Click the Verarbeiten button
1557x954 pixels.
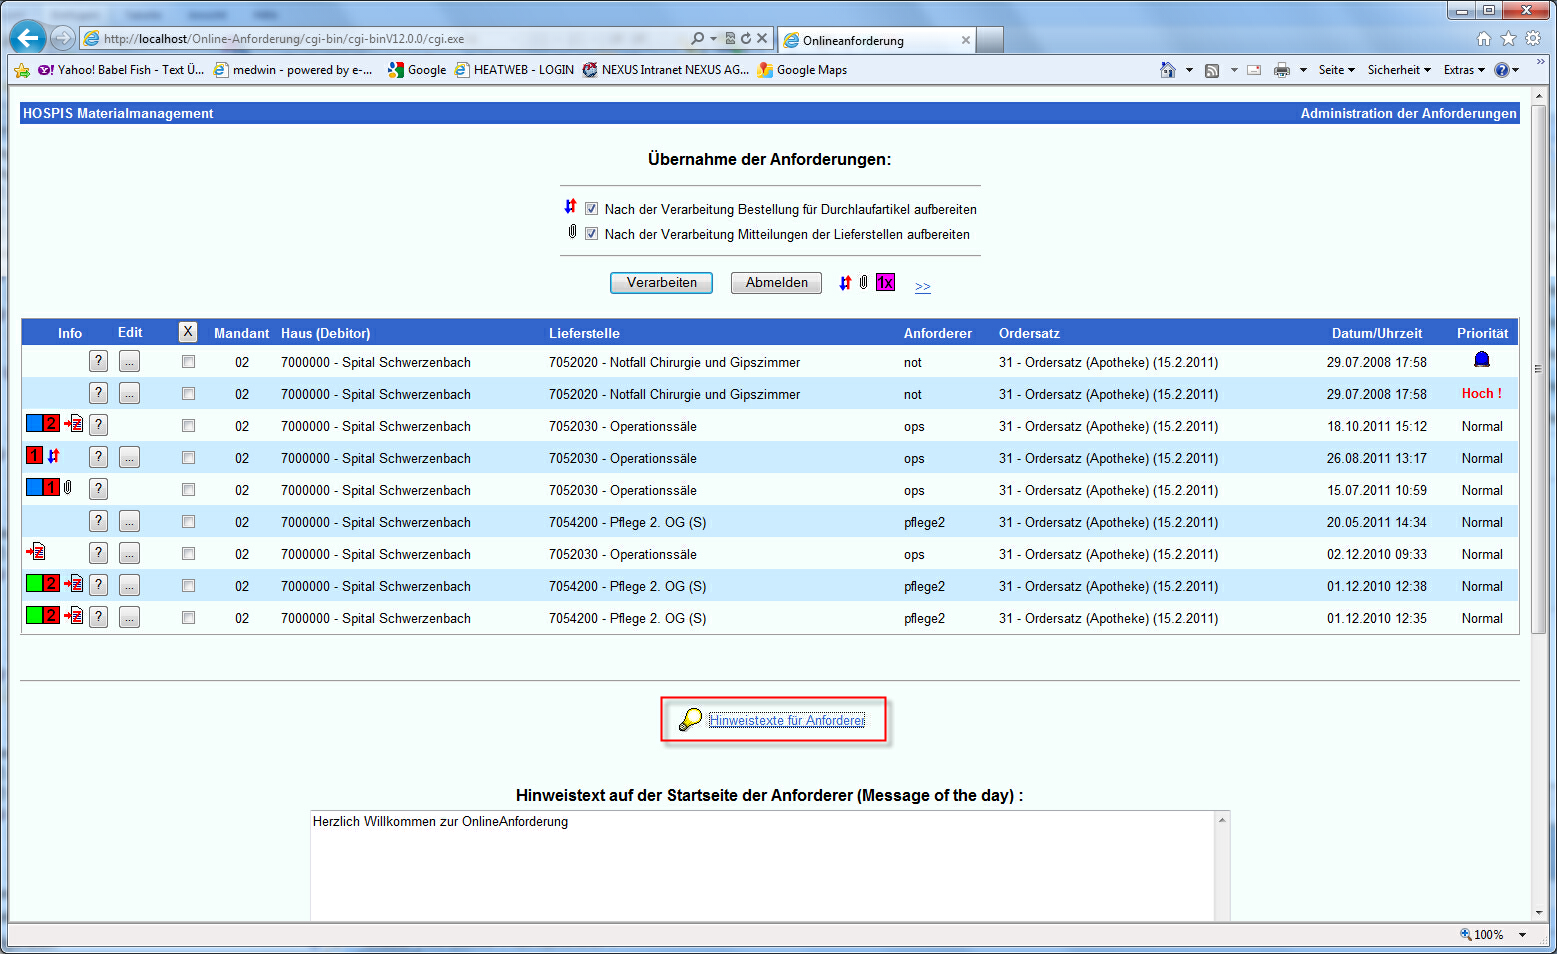tap(661, 283)
